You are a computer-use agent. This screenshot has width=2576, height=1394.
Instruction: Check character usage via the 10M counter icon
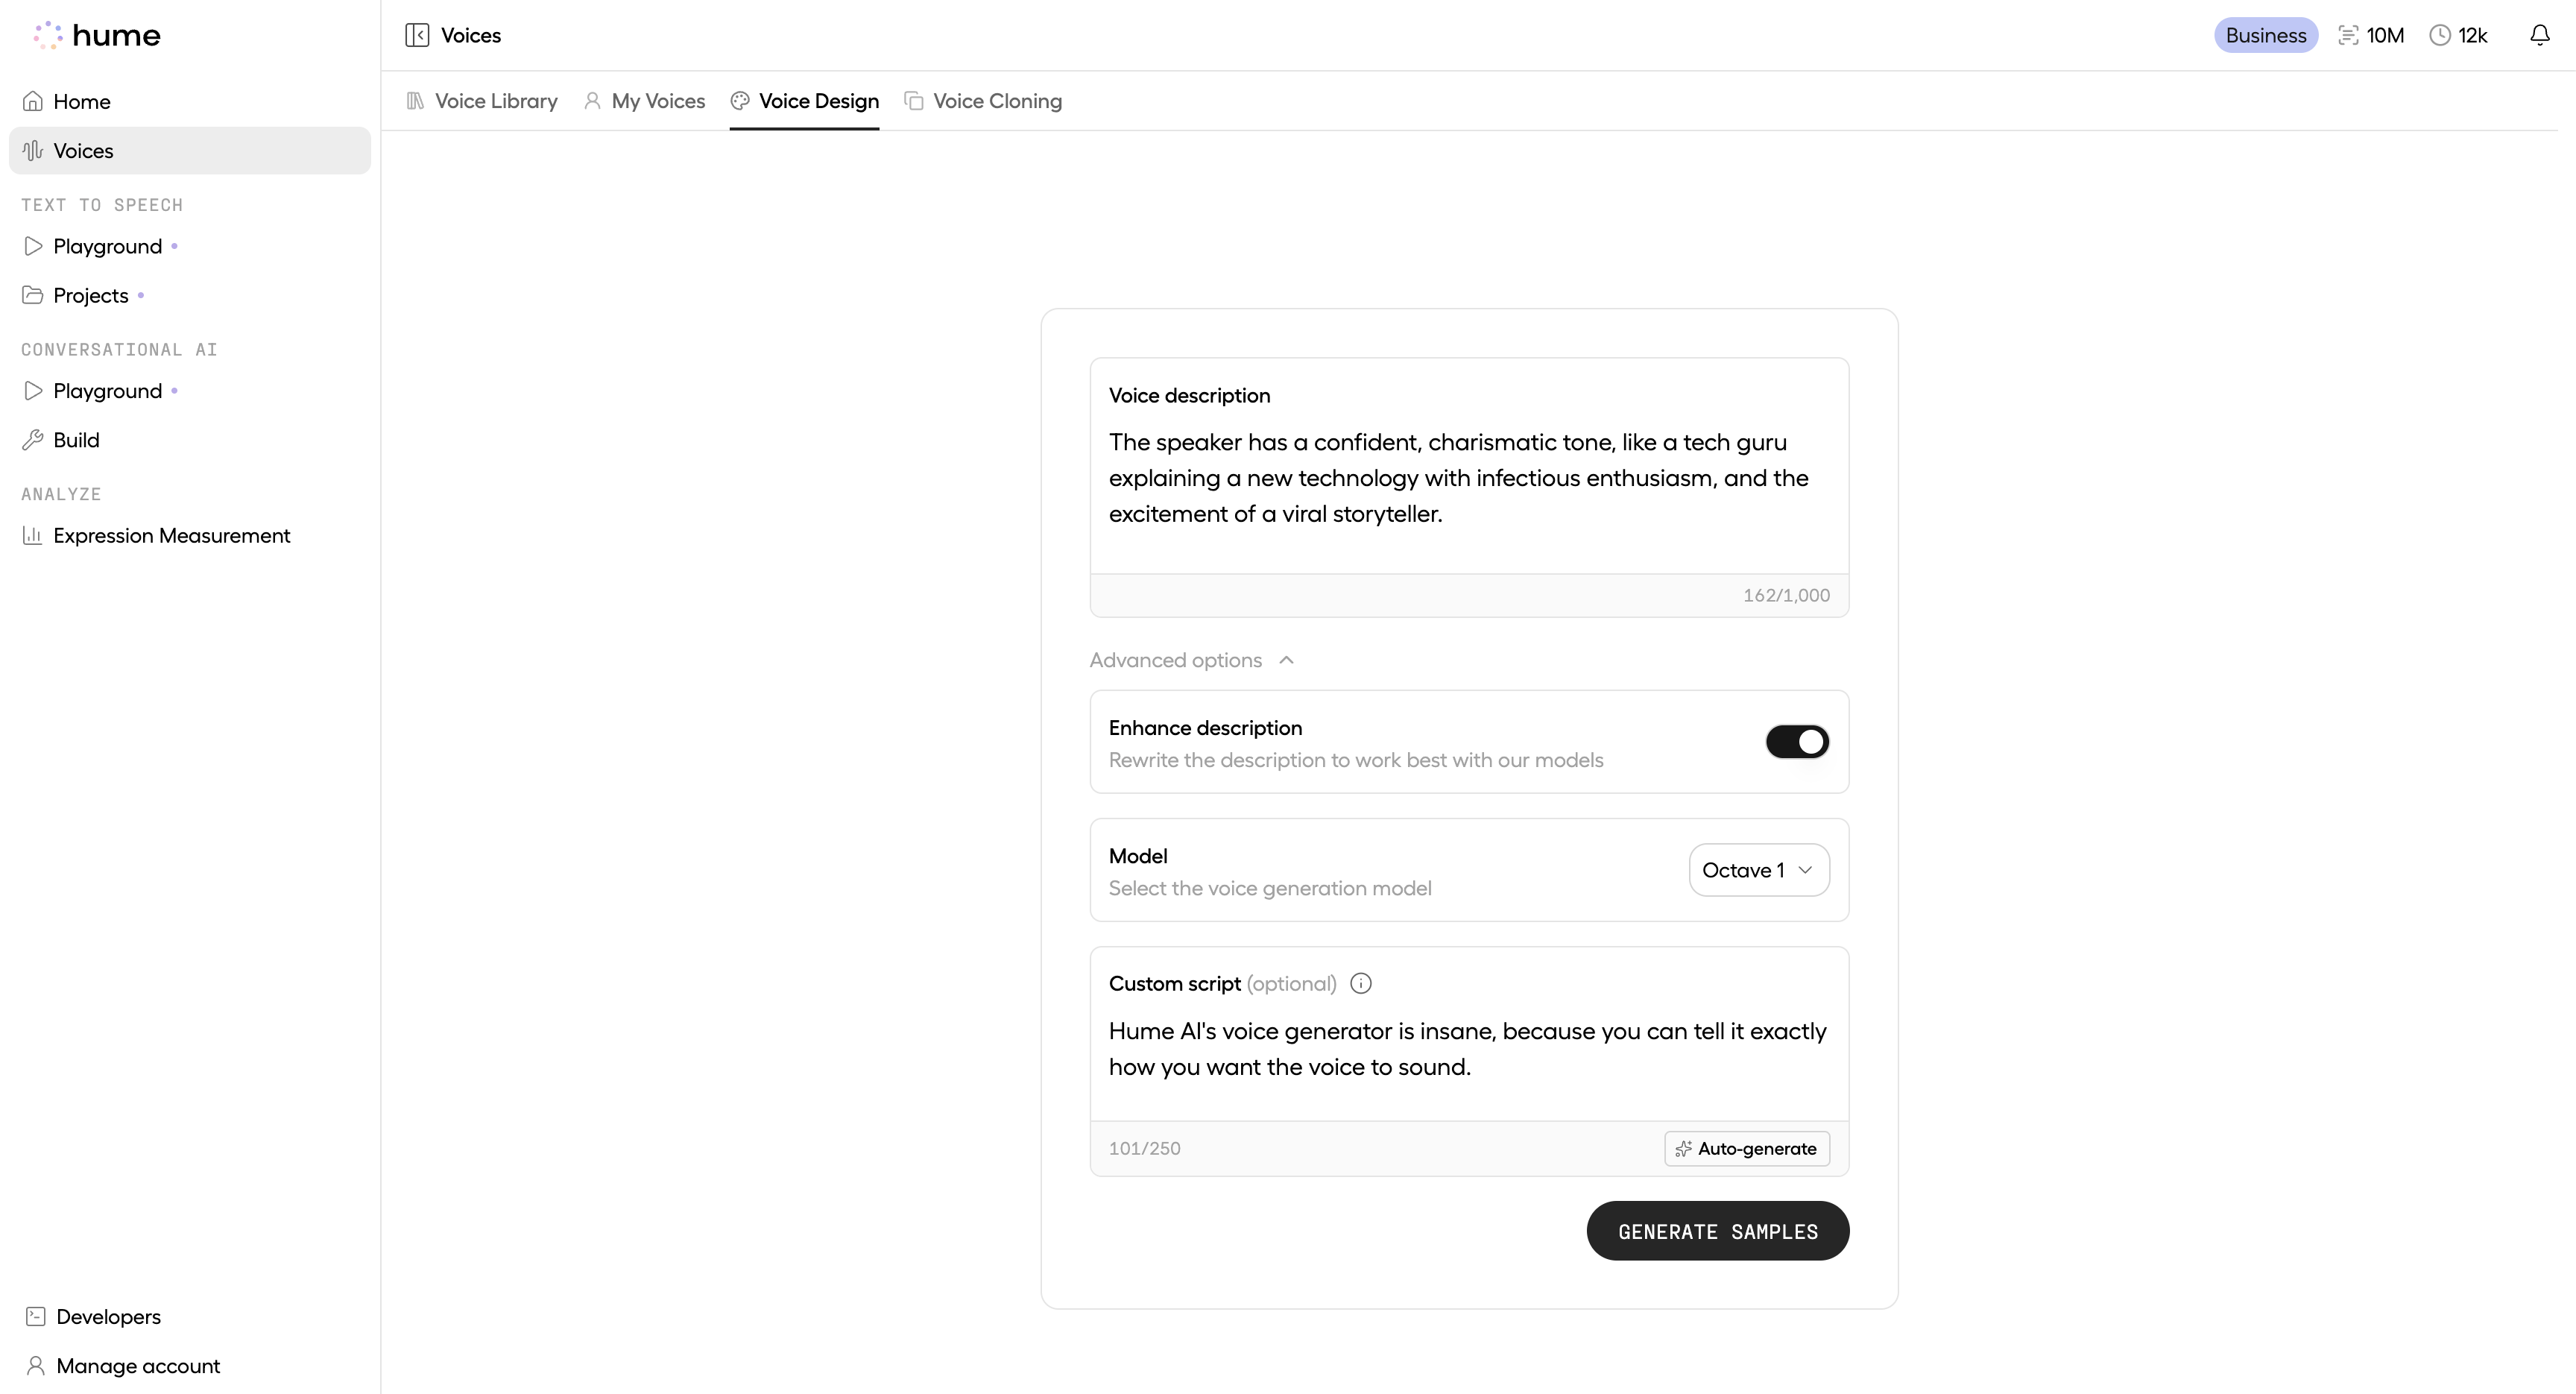click(2371, 34)
